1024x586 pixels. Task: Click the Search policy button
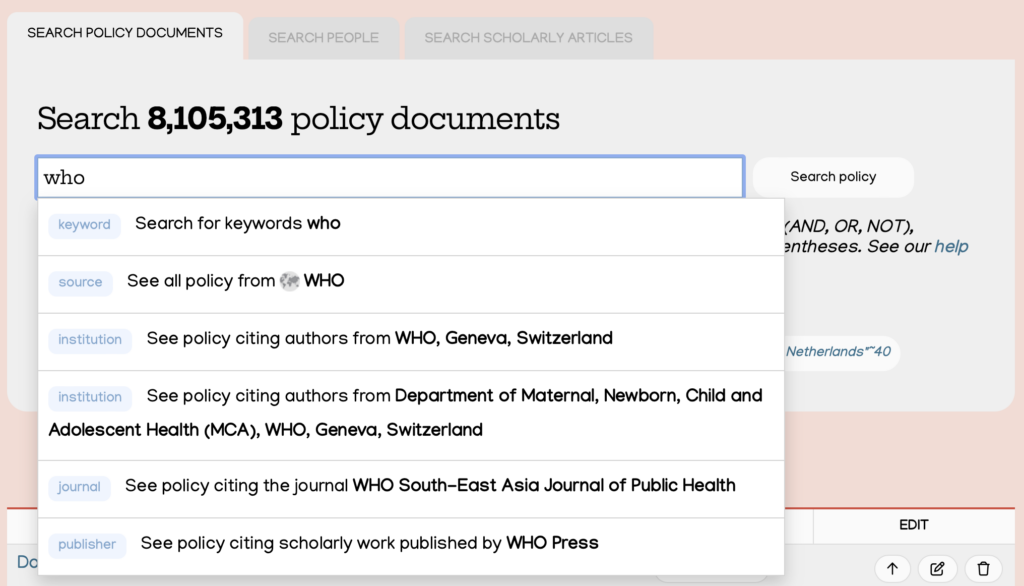click(833, 177)
